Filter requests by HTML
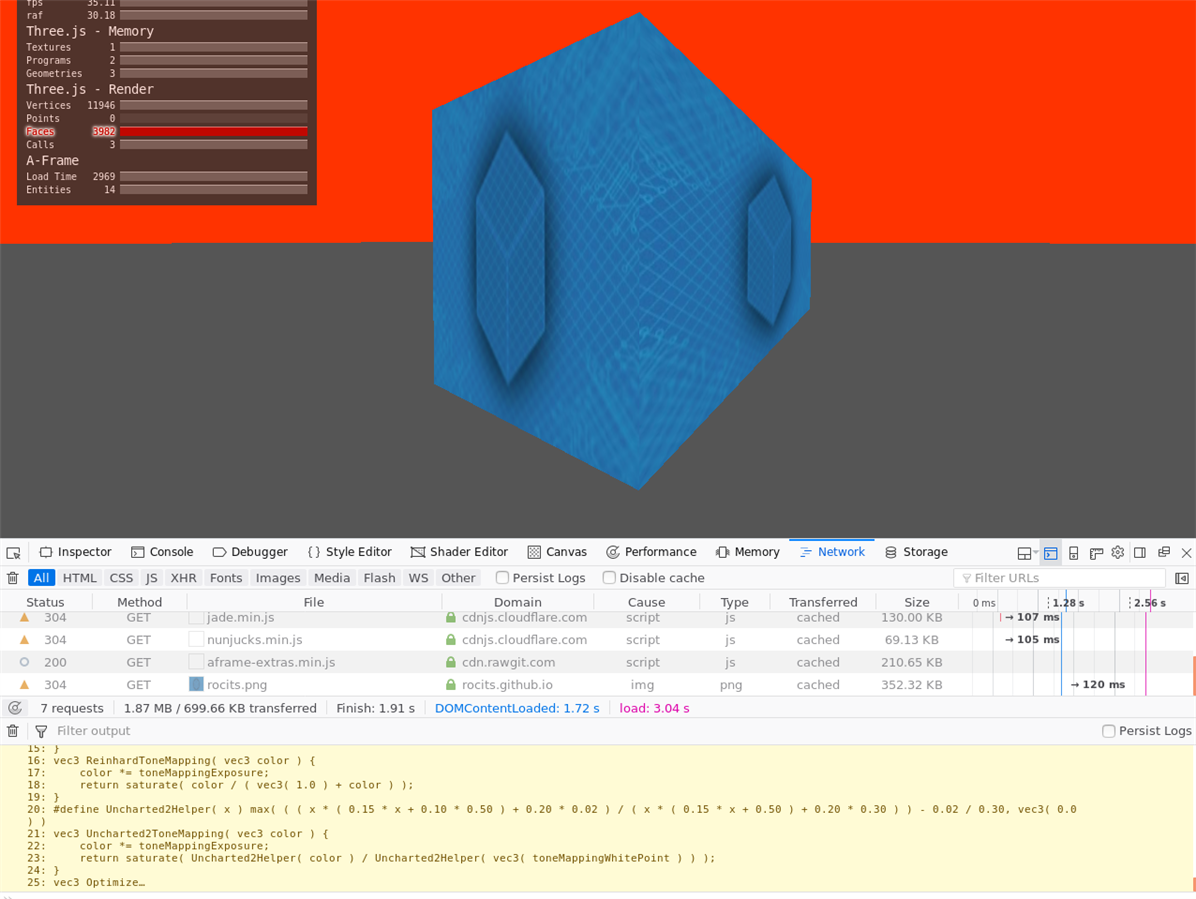The width and height of the screenshot is (1196, 899). (79, 578)
